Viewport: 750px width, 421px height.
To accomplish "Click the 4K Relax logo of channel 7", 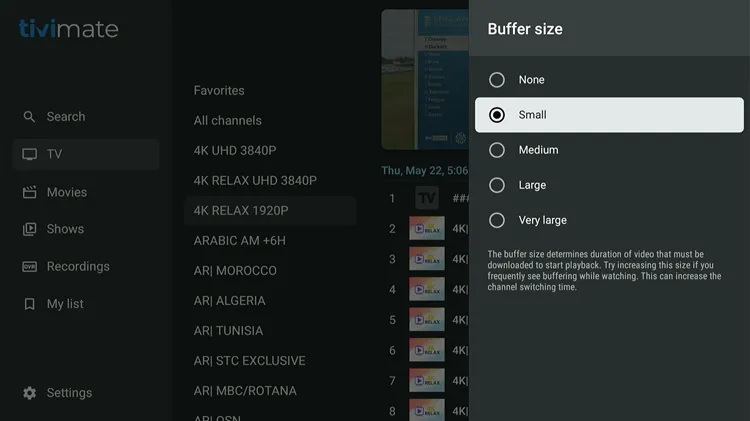I will 427,380.
